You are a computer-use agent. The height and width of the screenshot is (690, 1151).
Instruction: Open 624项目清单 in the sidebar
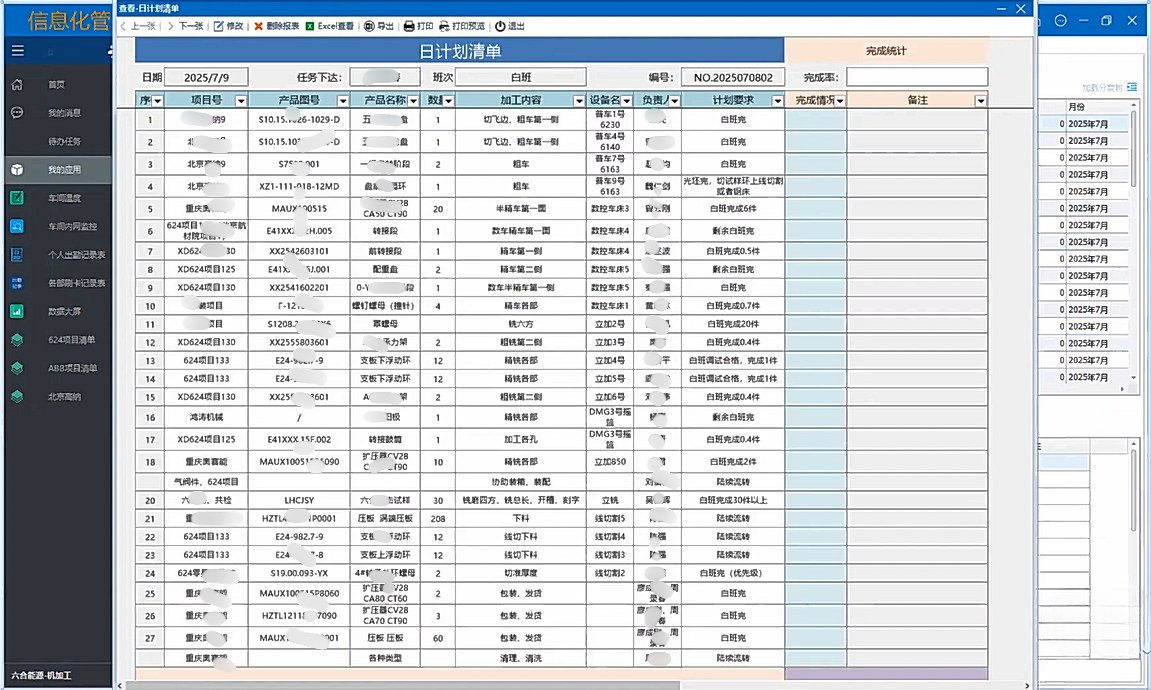[72, 340]
